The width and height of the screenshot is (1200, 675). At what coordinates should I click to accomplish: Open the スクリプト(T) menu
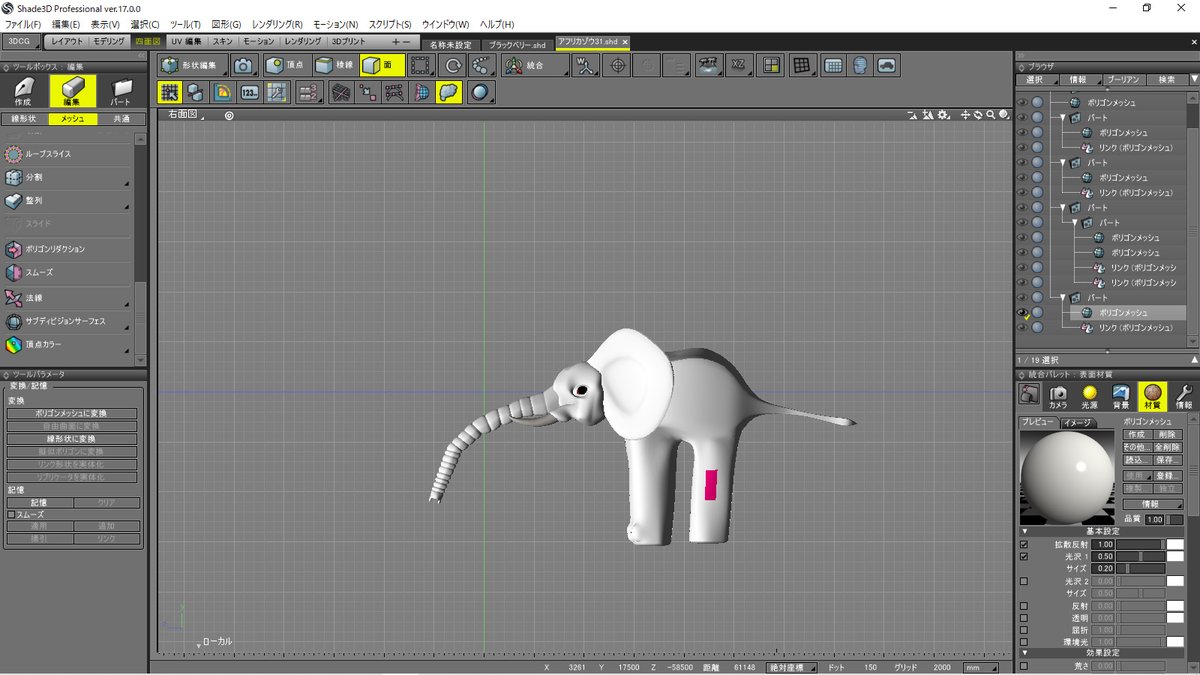click(392, 23)
